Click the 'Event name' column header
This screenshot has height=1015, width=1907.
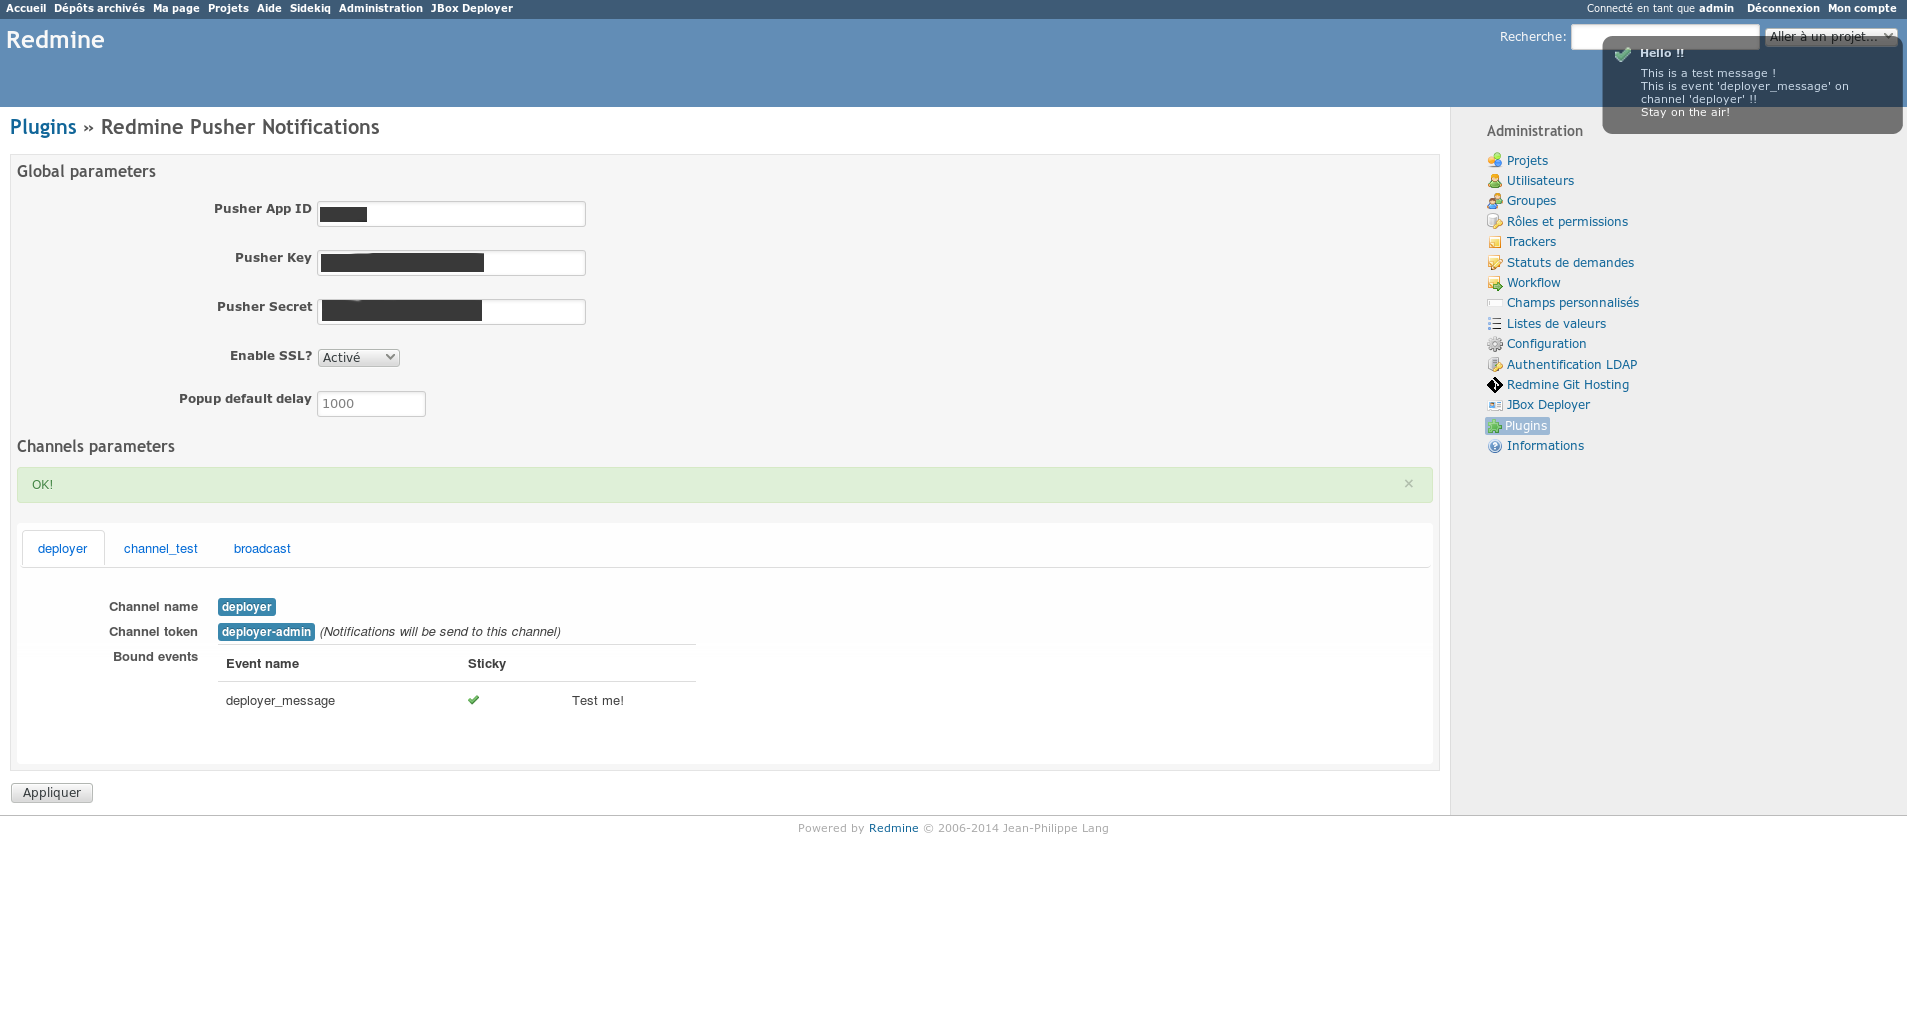[262, 664]
